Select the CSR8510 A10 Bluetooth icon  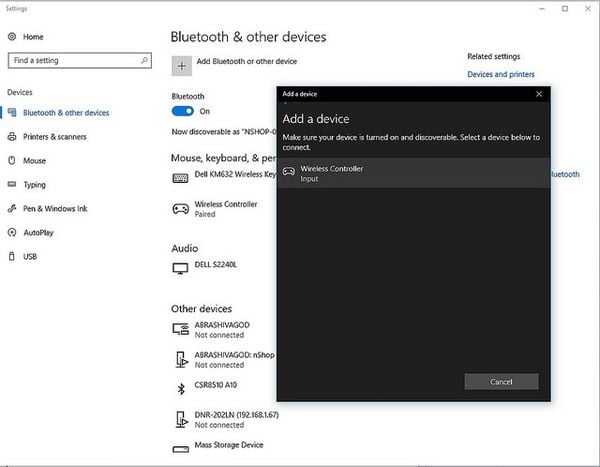point(181,389)
